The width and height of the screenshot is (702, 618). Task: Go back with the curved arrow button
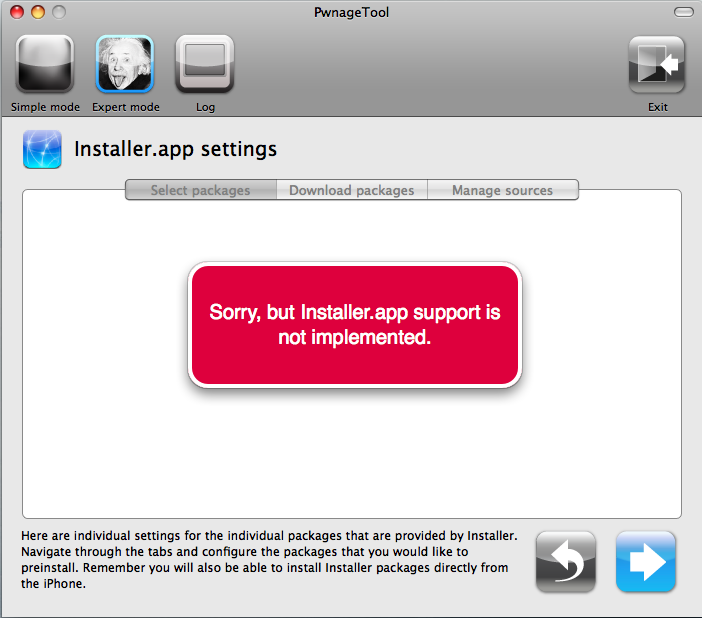tap(566, 562)
